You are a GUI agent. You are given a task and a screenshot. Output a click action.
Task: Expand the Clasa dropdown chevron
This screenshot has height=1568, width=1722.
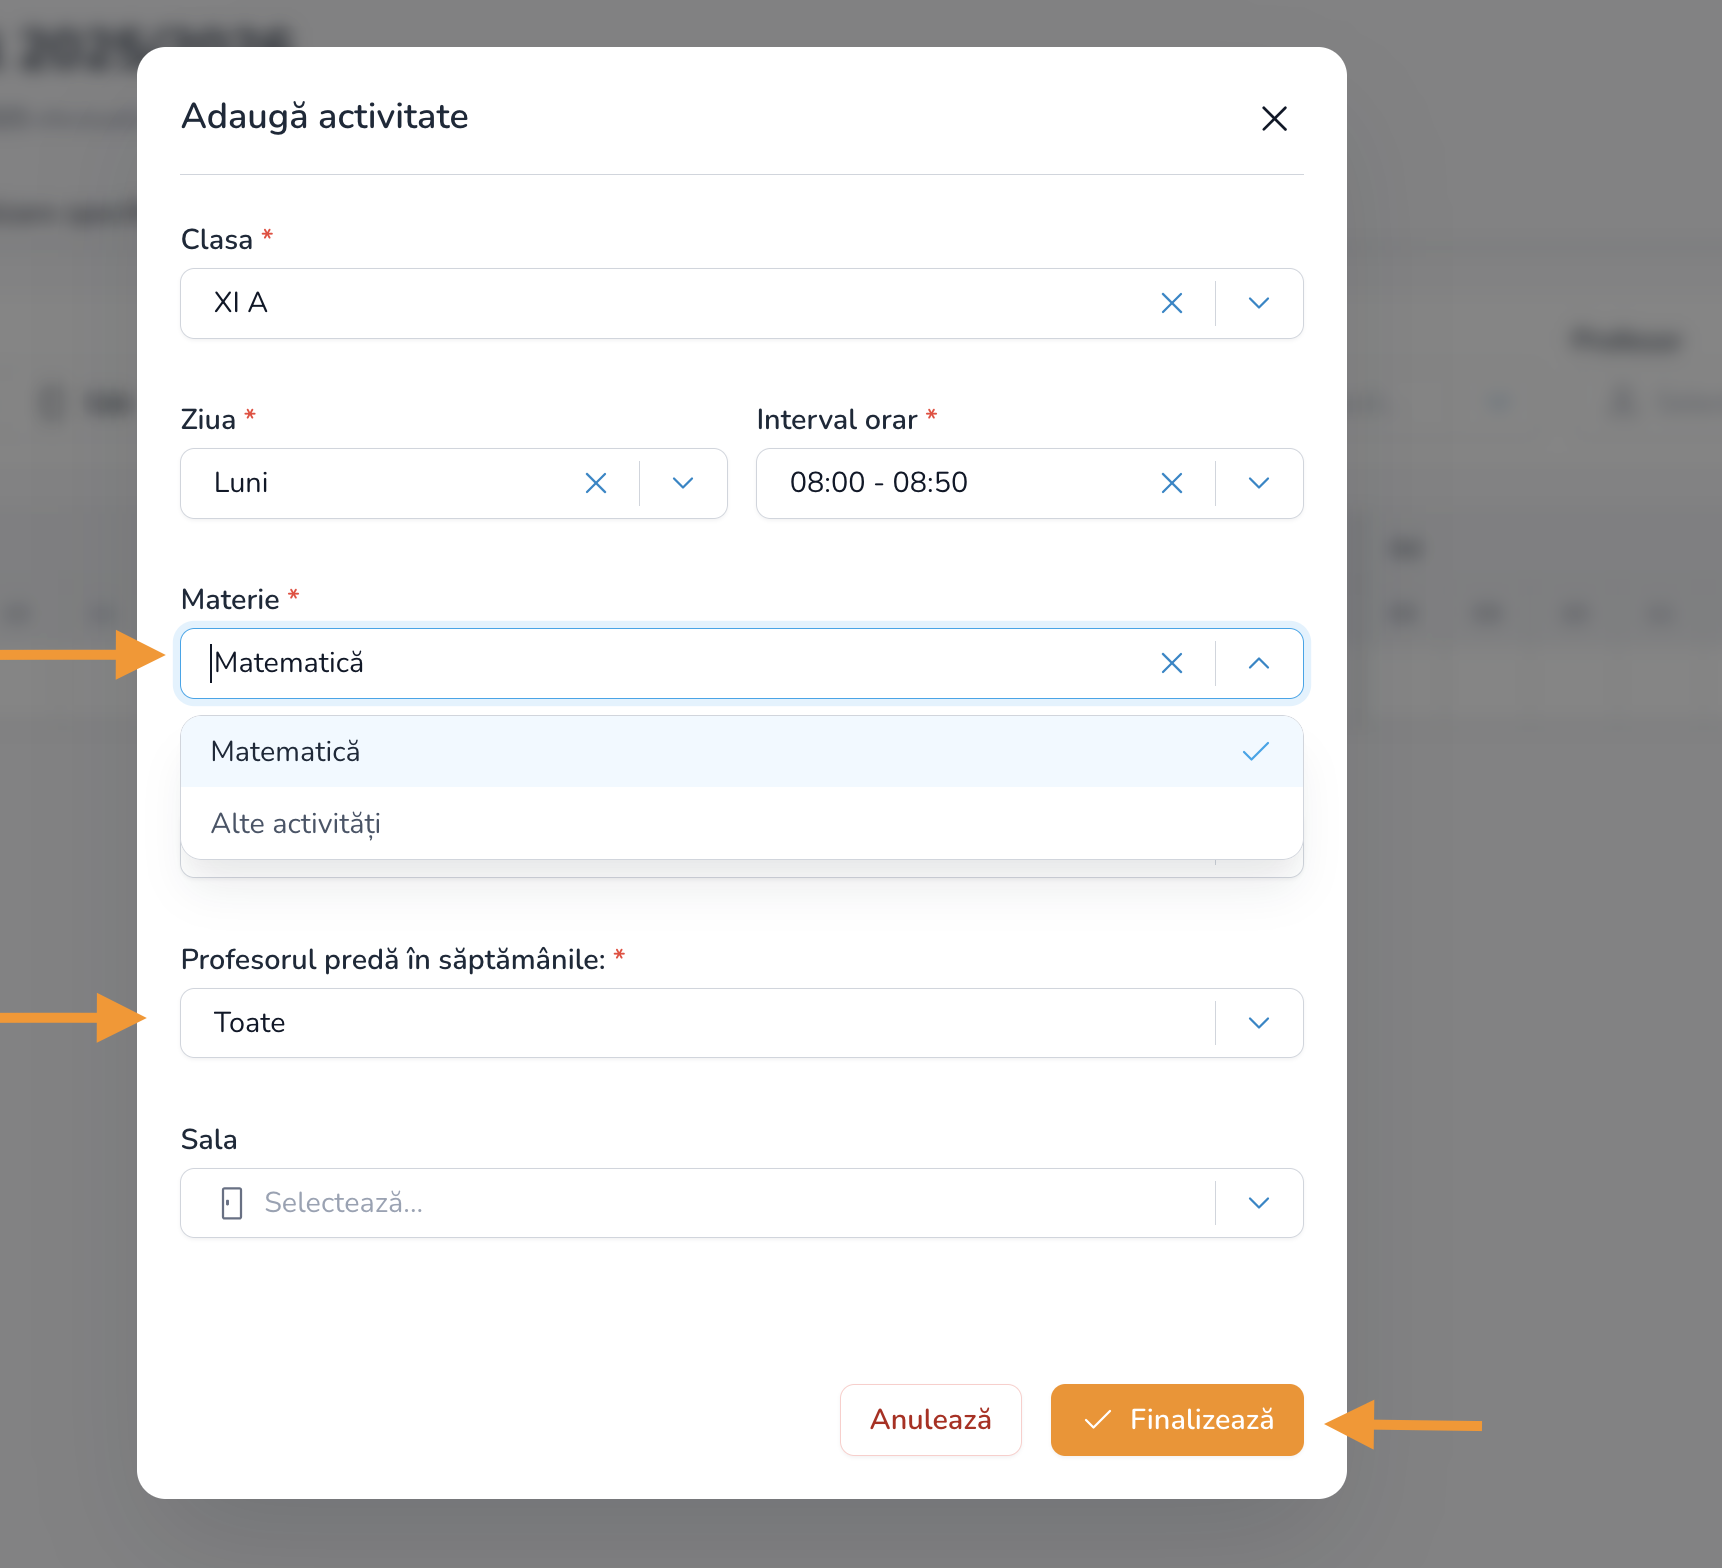click(1259, 303)
